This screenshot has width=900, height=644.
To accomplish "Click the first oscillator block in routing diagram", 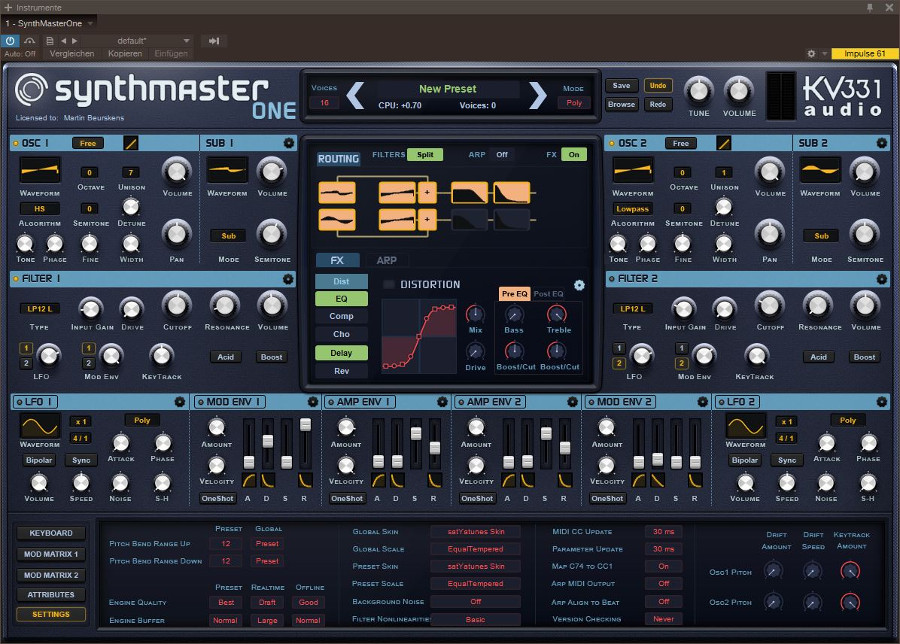I will (x=337, y=193).
